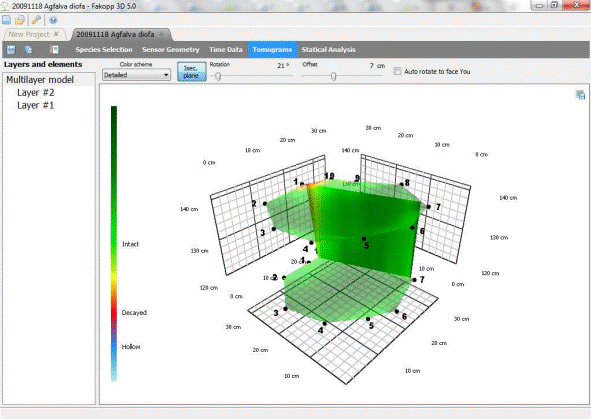
Task: Close the New Project tab
Action: click(x=56, y=34)
